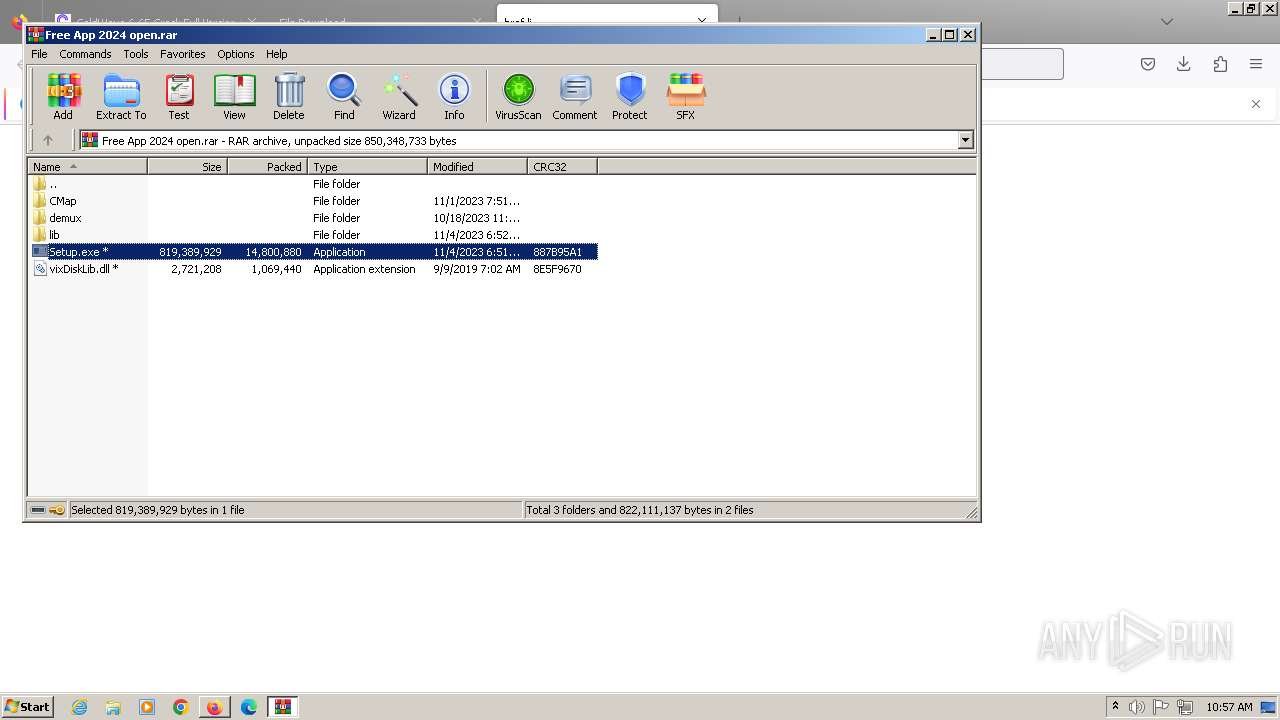Open the Options menu
This screenshot has width=1280, height=720.
236,54
